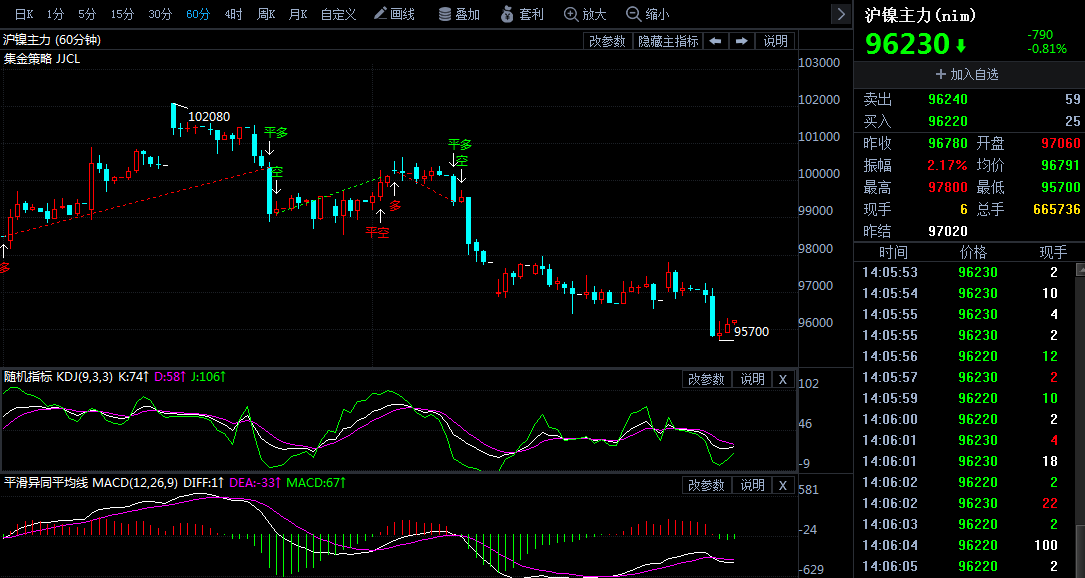Close the KDJ indicator panel

[x=783, y=379]
